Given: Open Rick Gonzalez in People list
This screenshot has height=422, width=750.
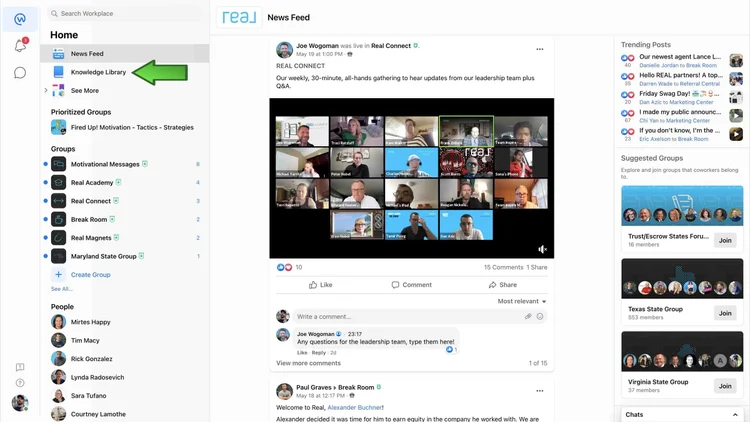Looking at the screenshot, I should 91,359.
